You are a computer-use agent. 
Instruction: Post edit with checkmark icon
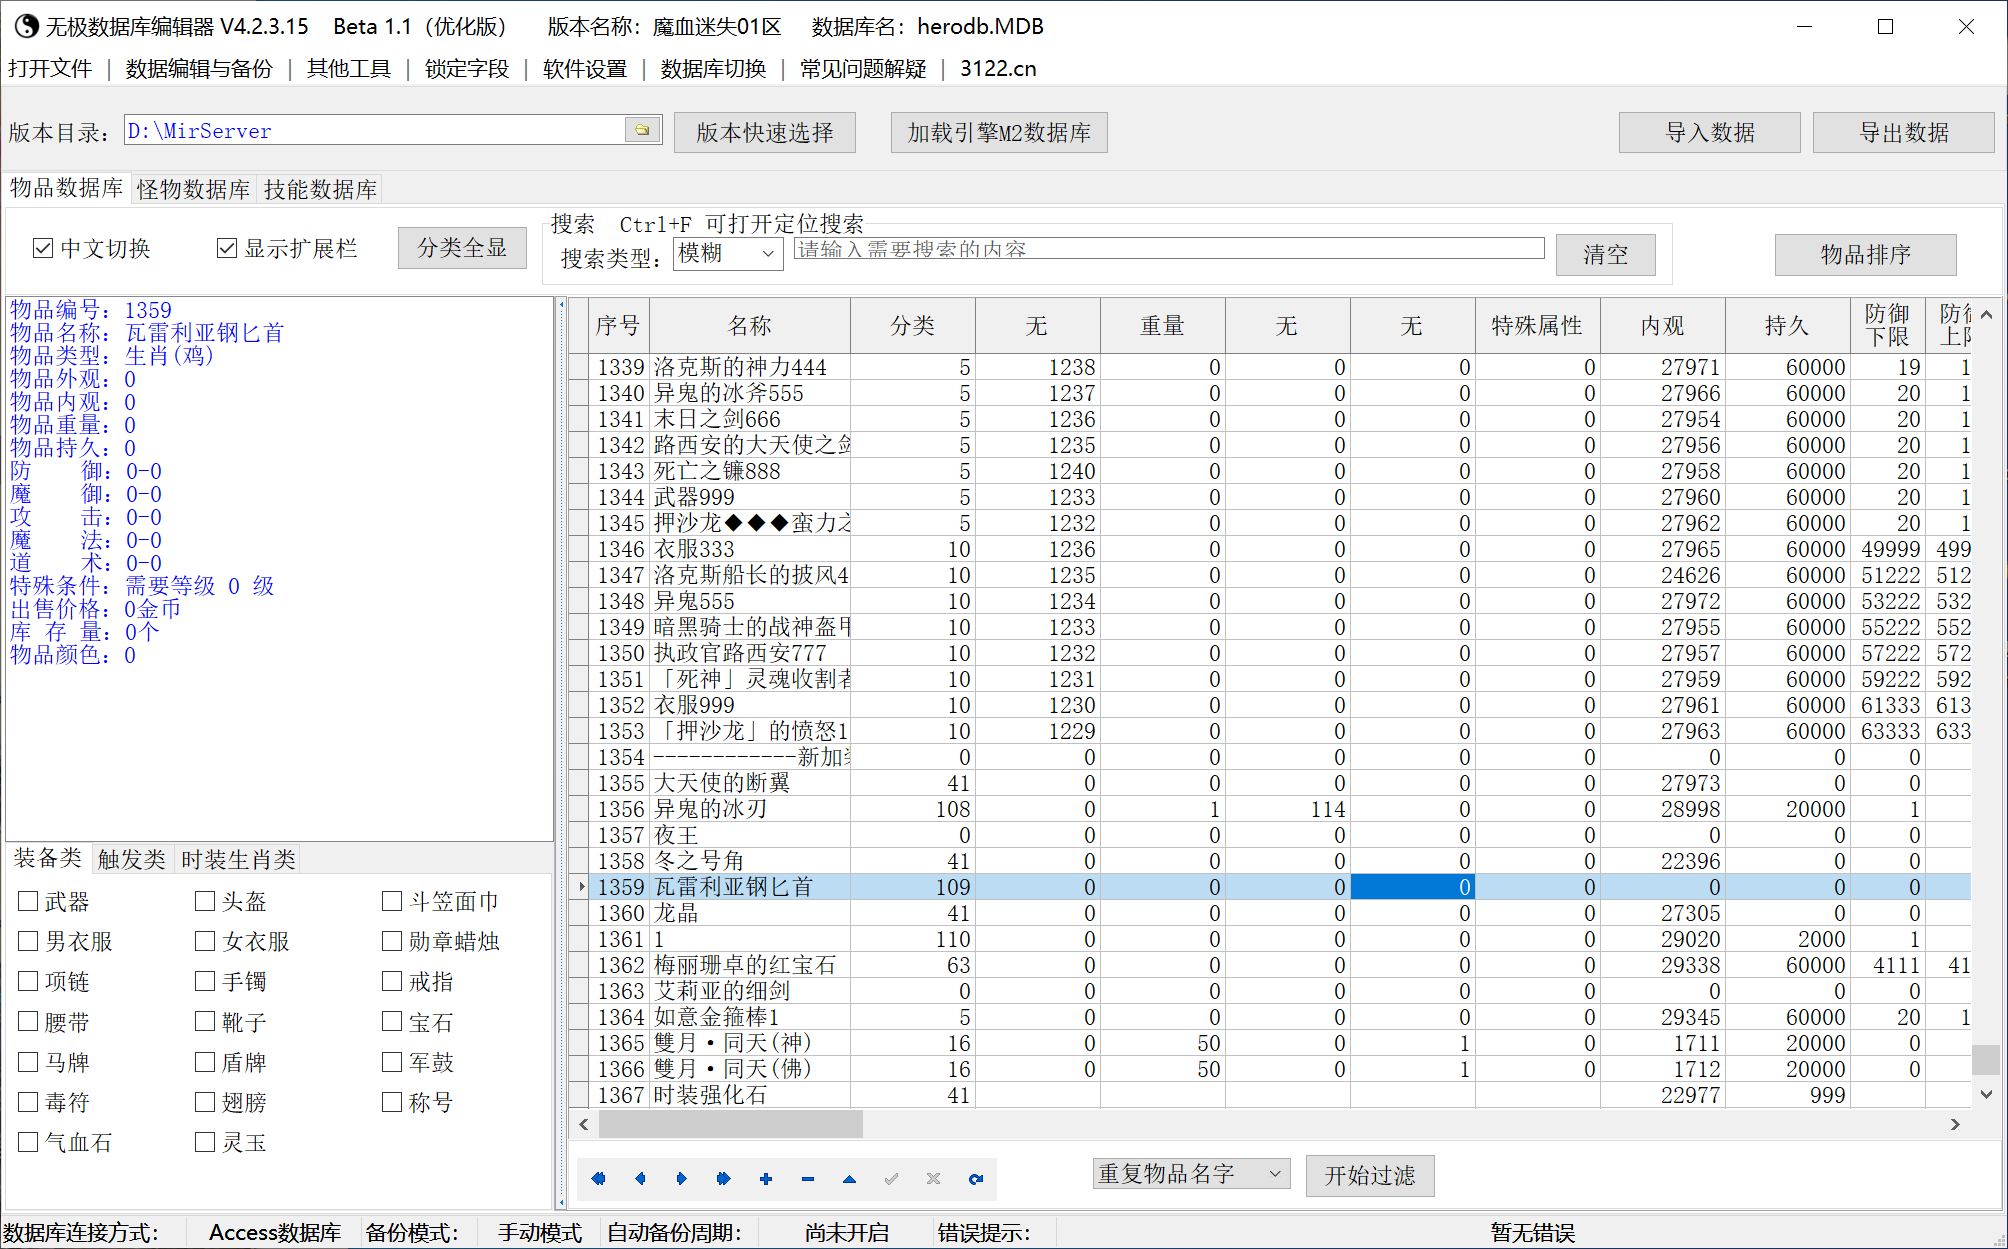tap(891, 1178)
